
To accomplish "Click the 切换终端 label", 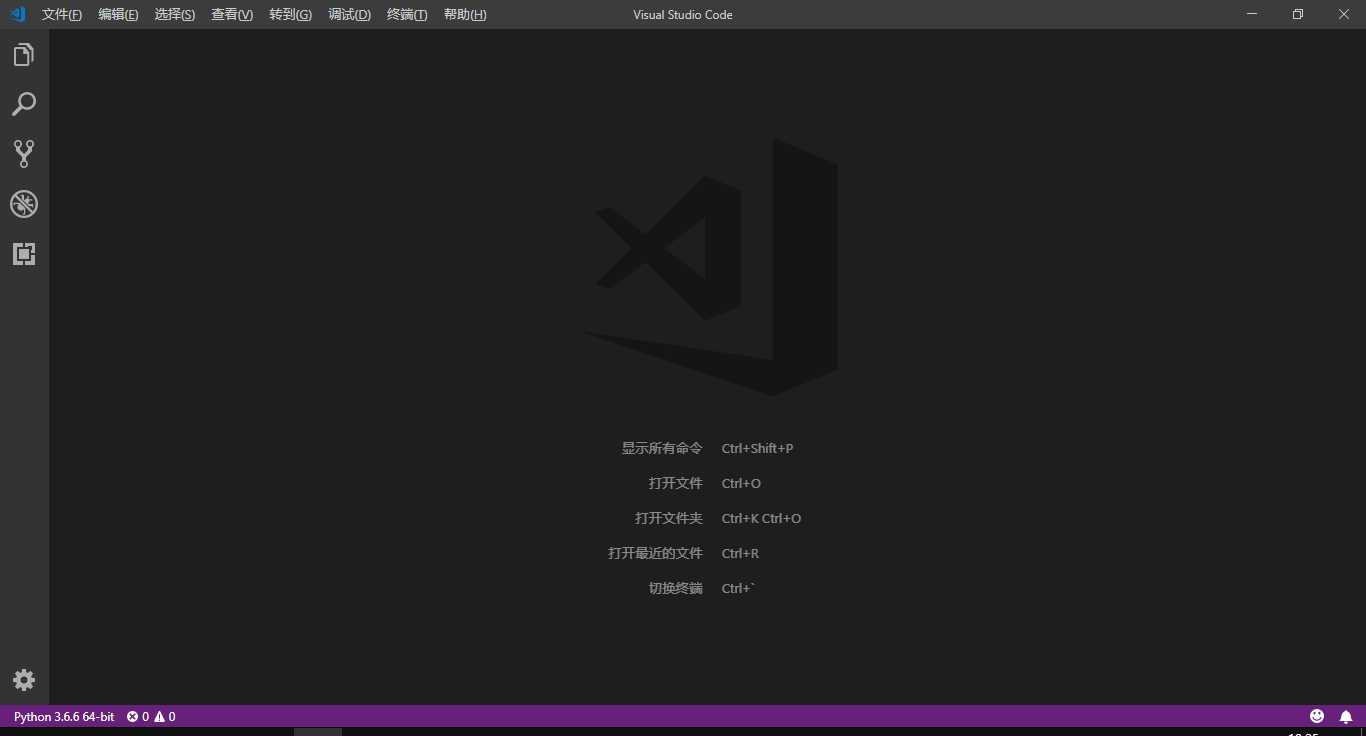I will [676, 588].
